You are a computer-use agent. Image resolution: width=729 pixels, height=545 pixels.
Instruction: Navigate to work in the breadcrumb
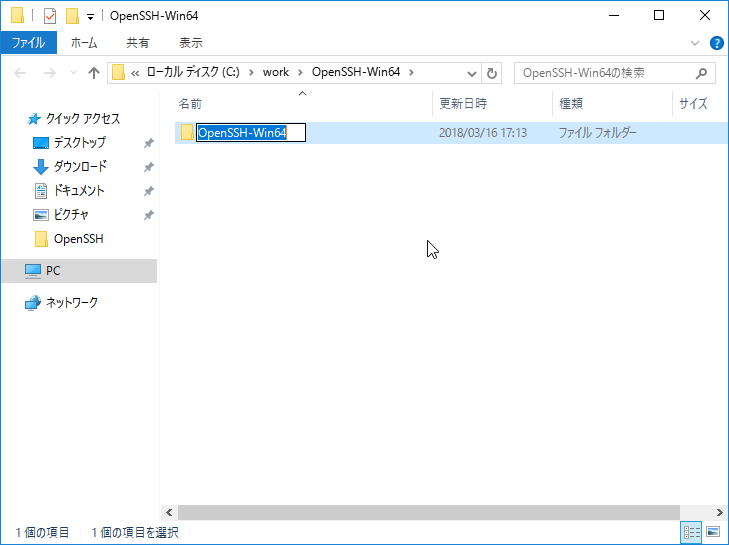(x=276, y=72)
